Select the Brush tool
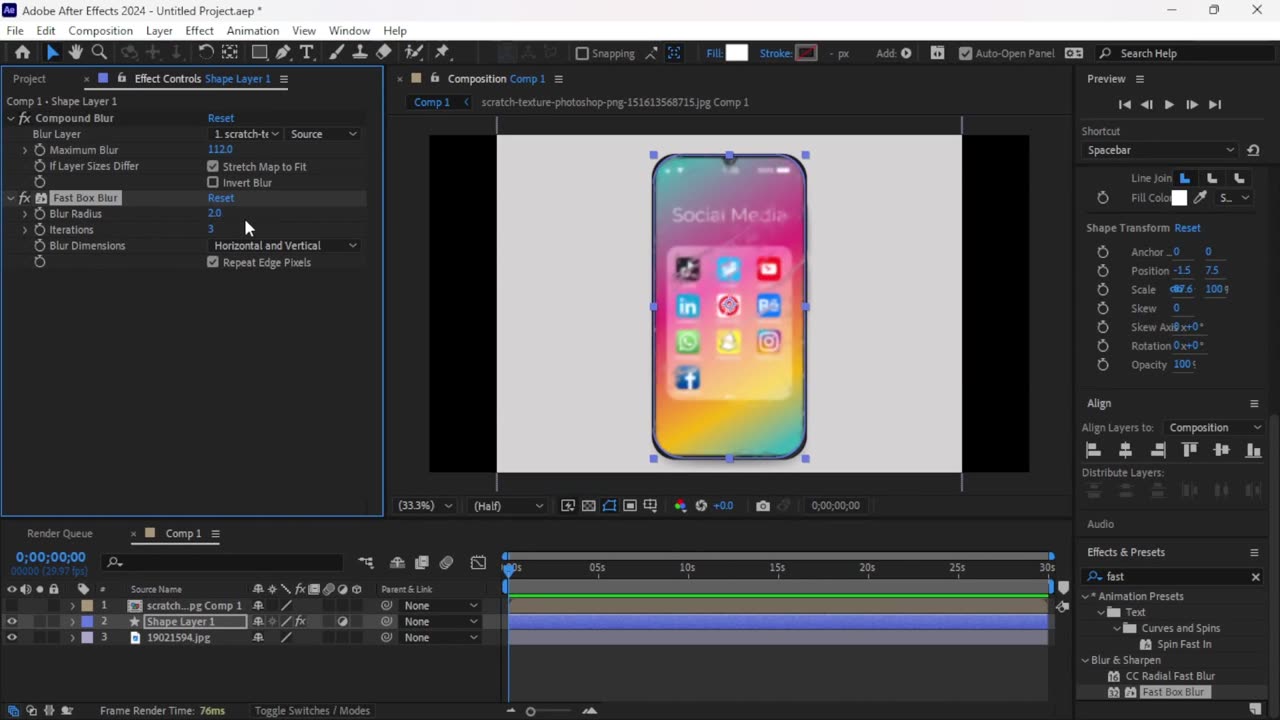Image resolution: width=1280 pixels, height=720 pixels. [337, 53]
